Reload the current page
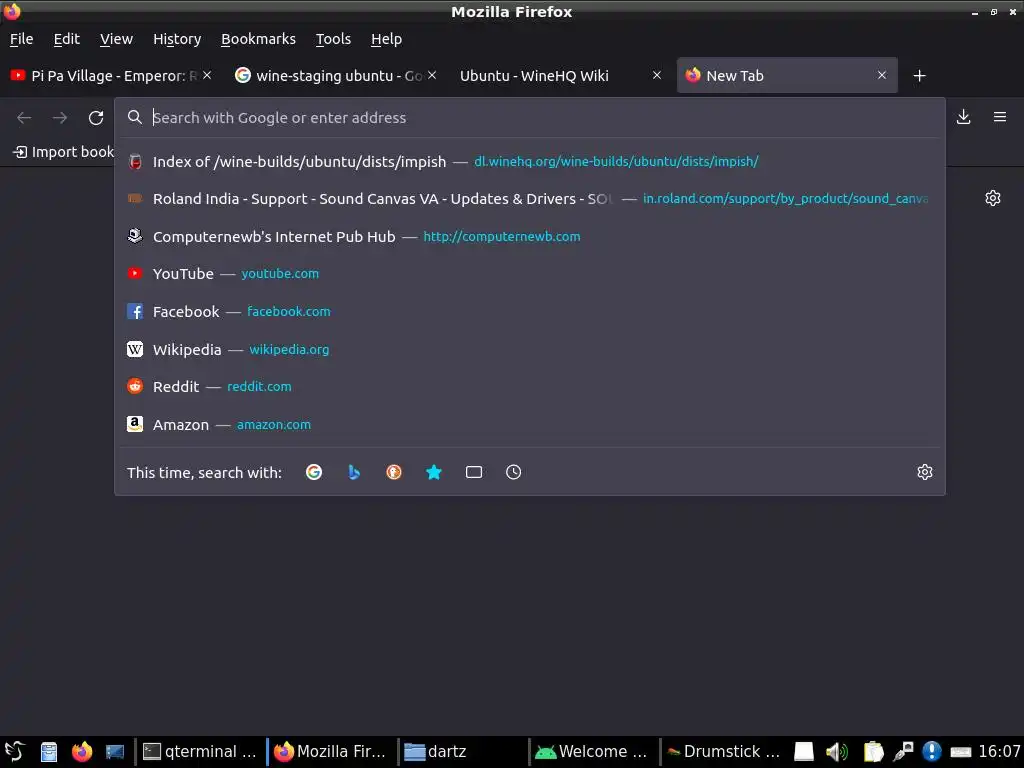Screen dimensions: 1024x768 96,118
